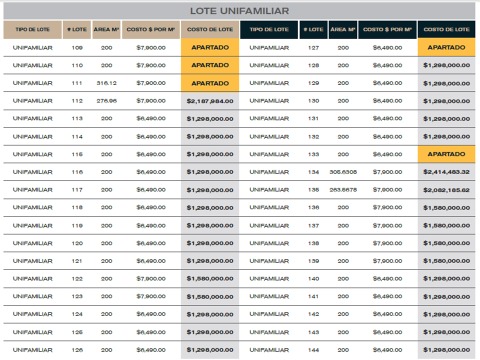Click lot number 144 in the right table
The width and height of the screenshot is (480, 360).
click(x=313, y=350)
